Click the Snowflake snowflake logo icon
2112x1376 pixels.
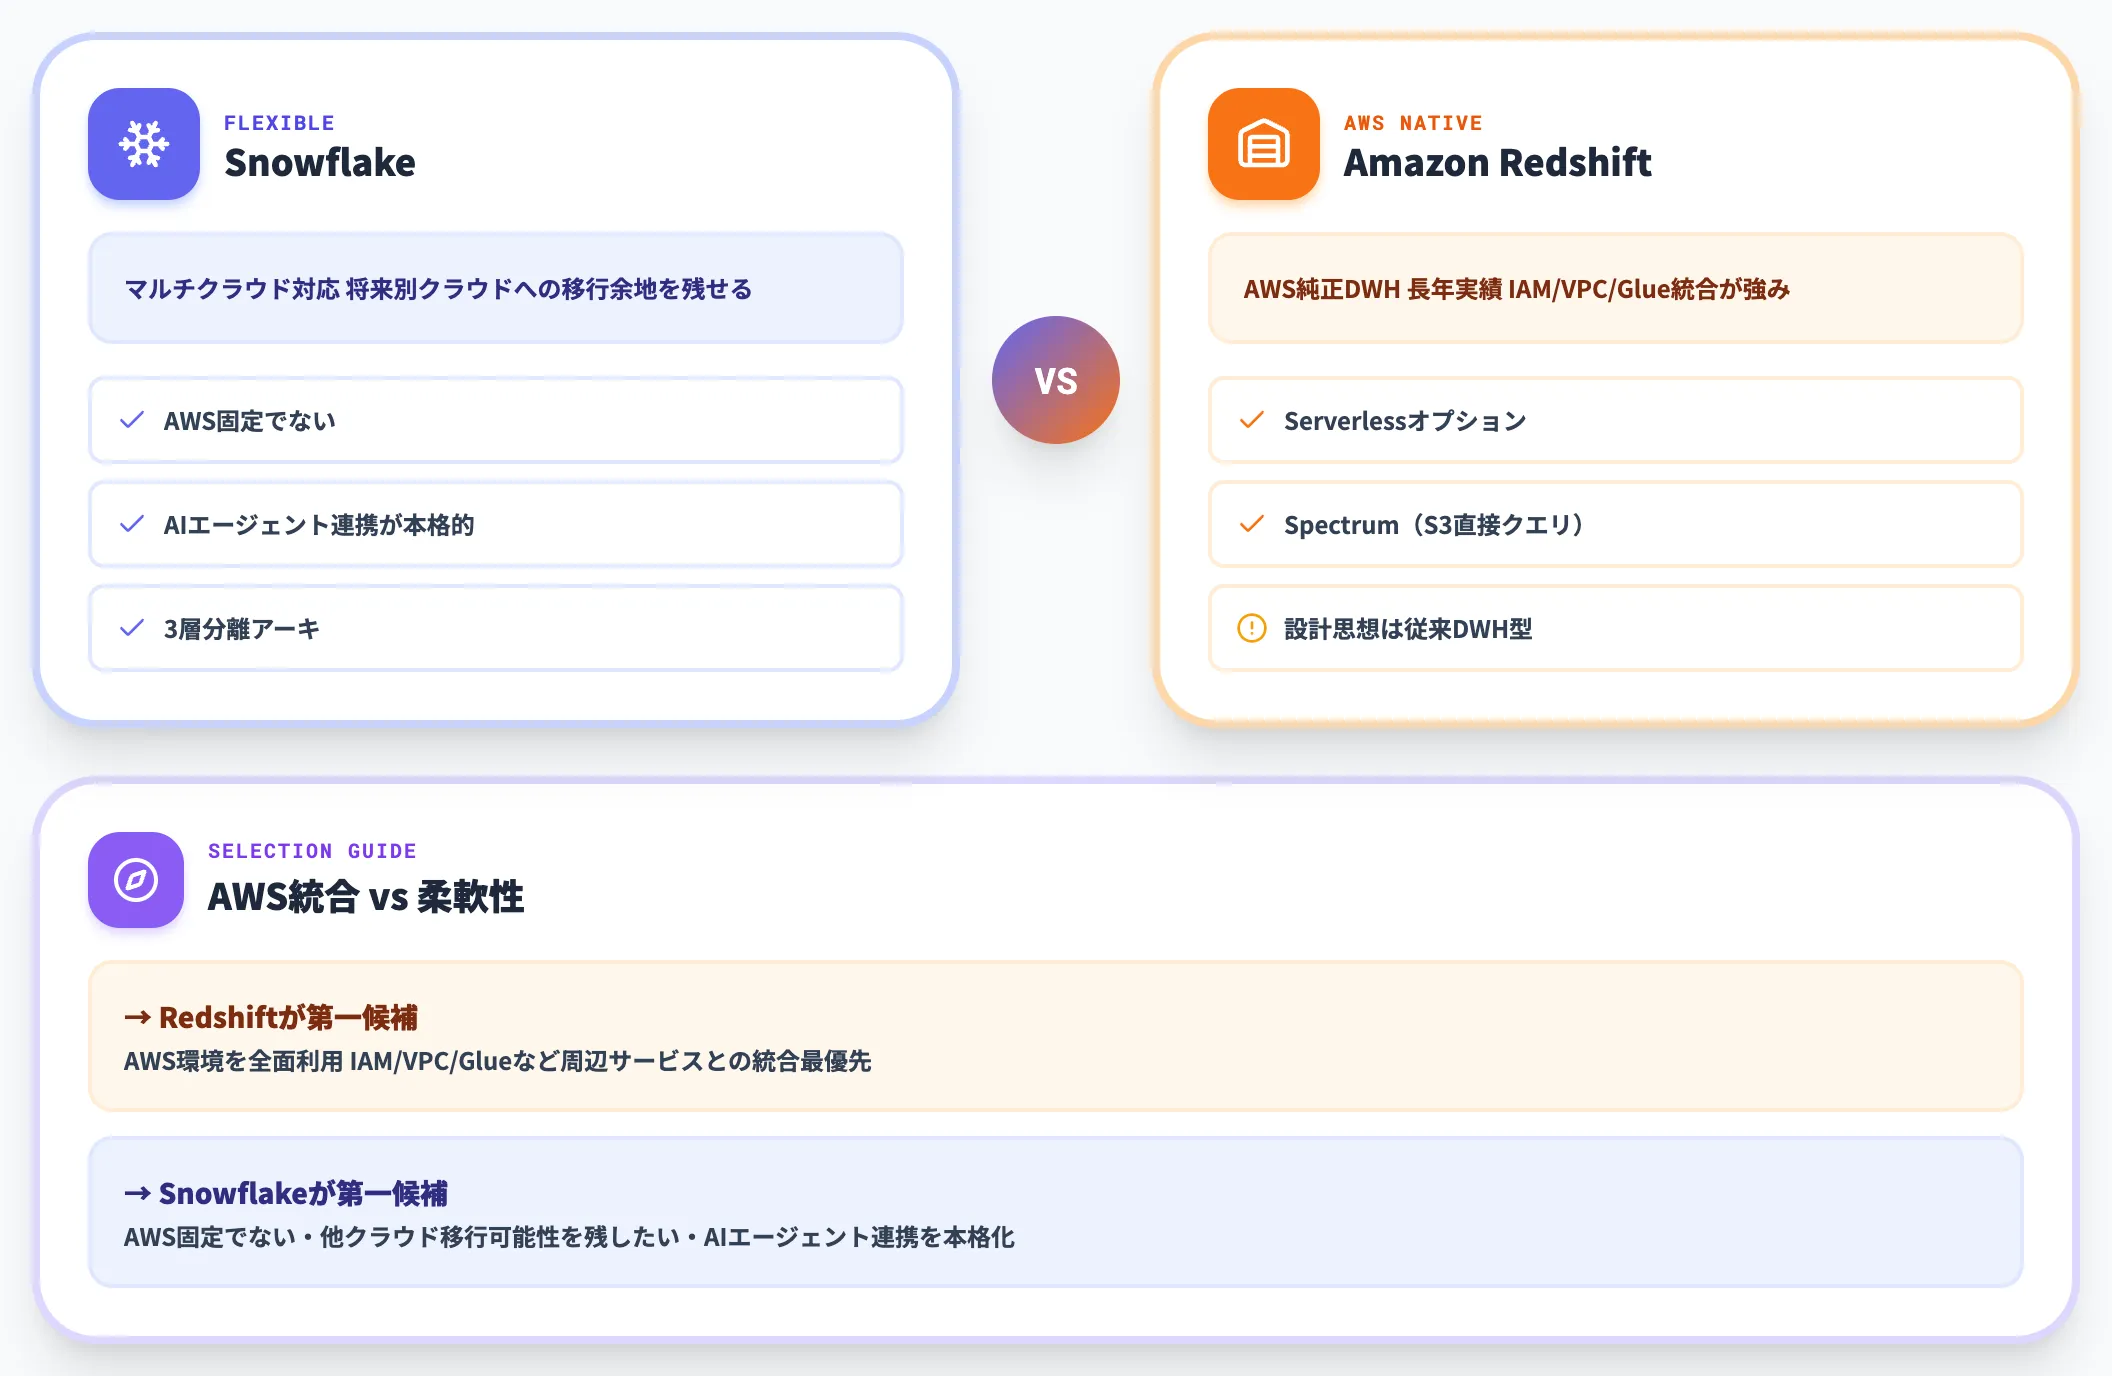(144, 144)
